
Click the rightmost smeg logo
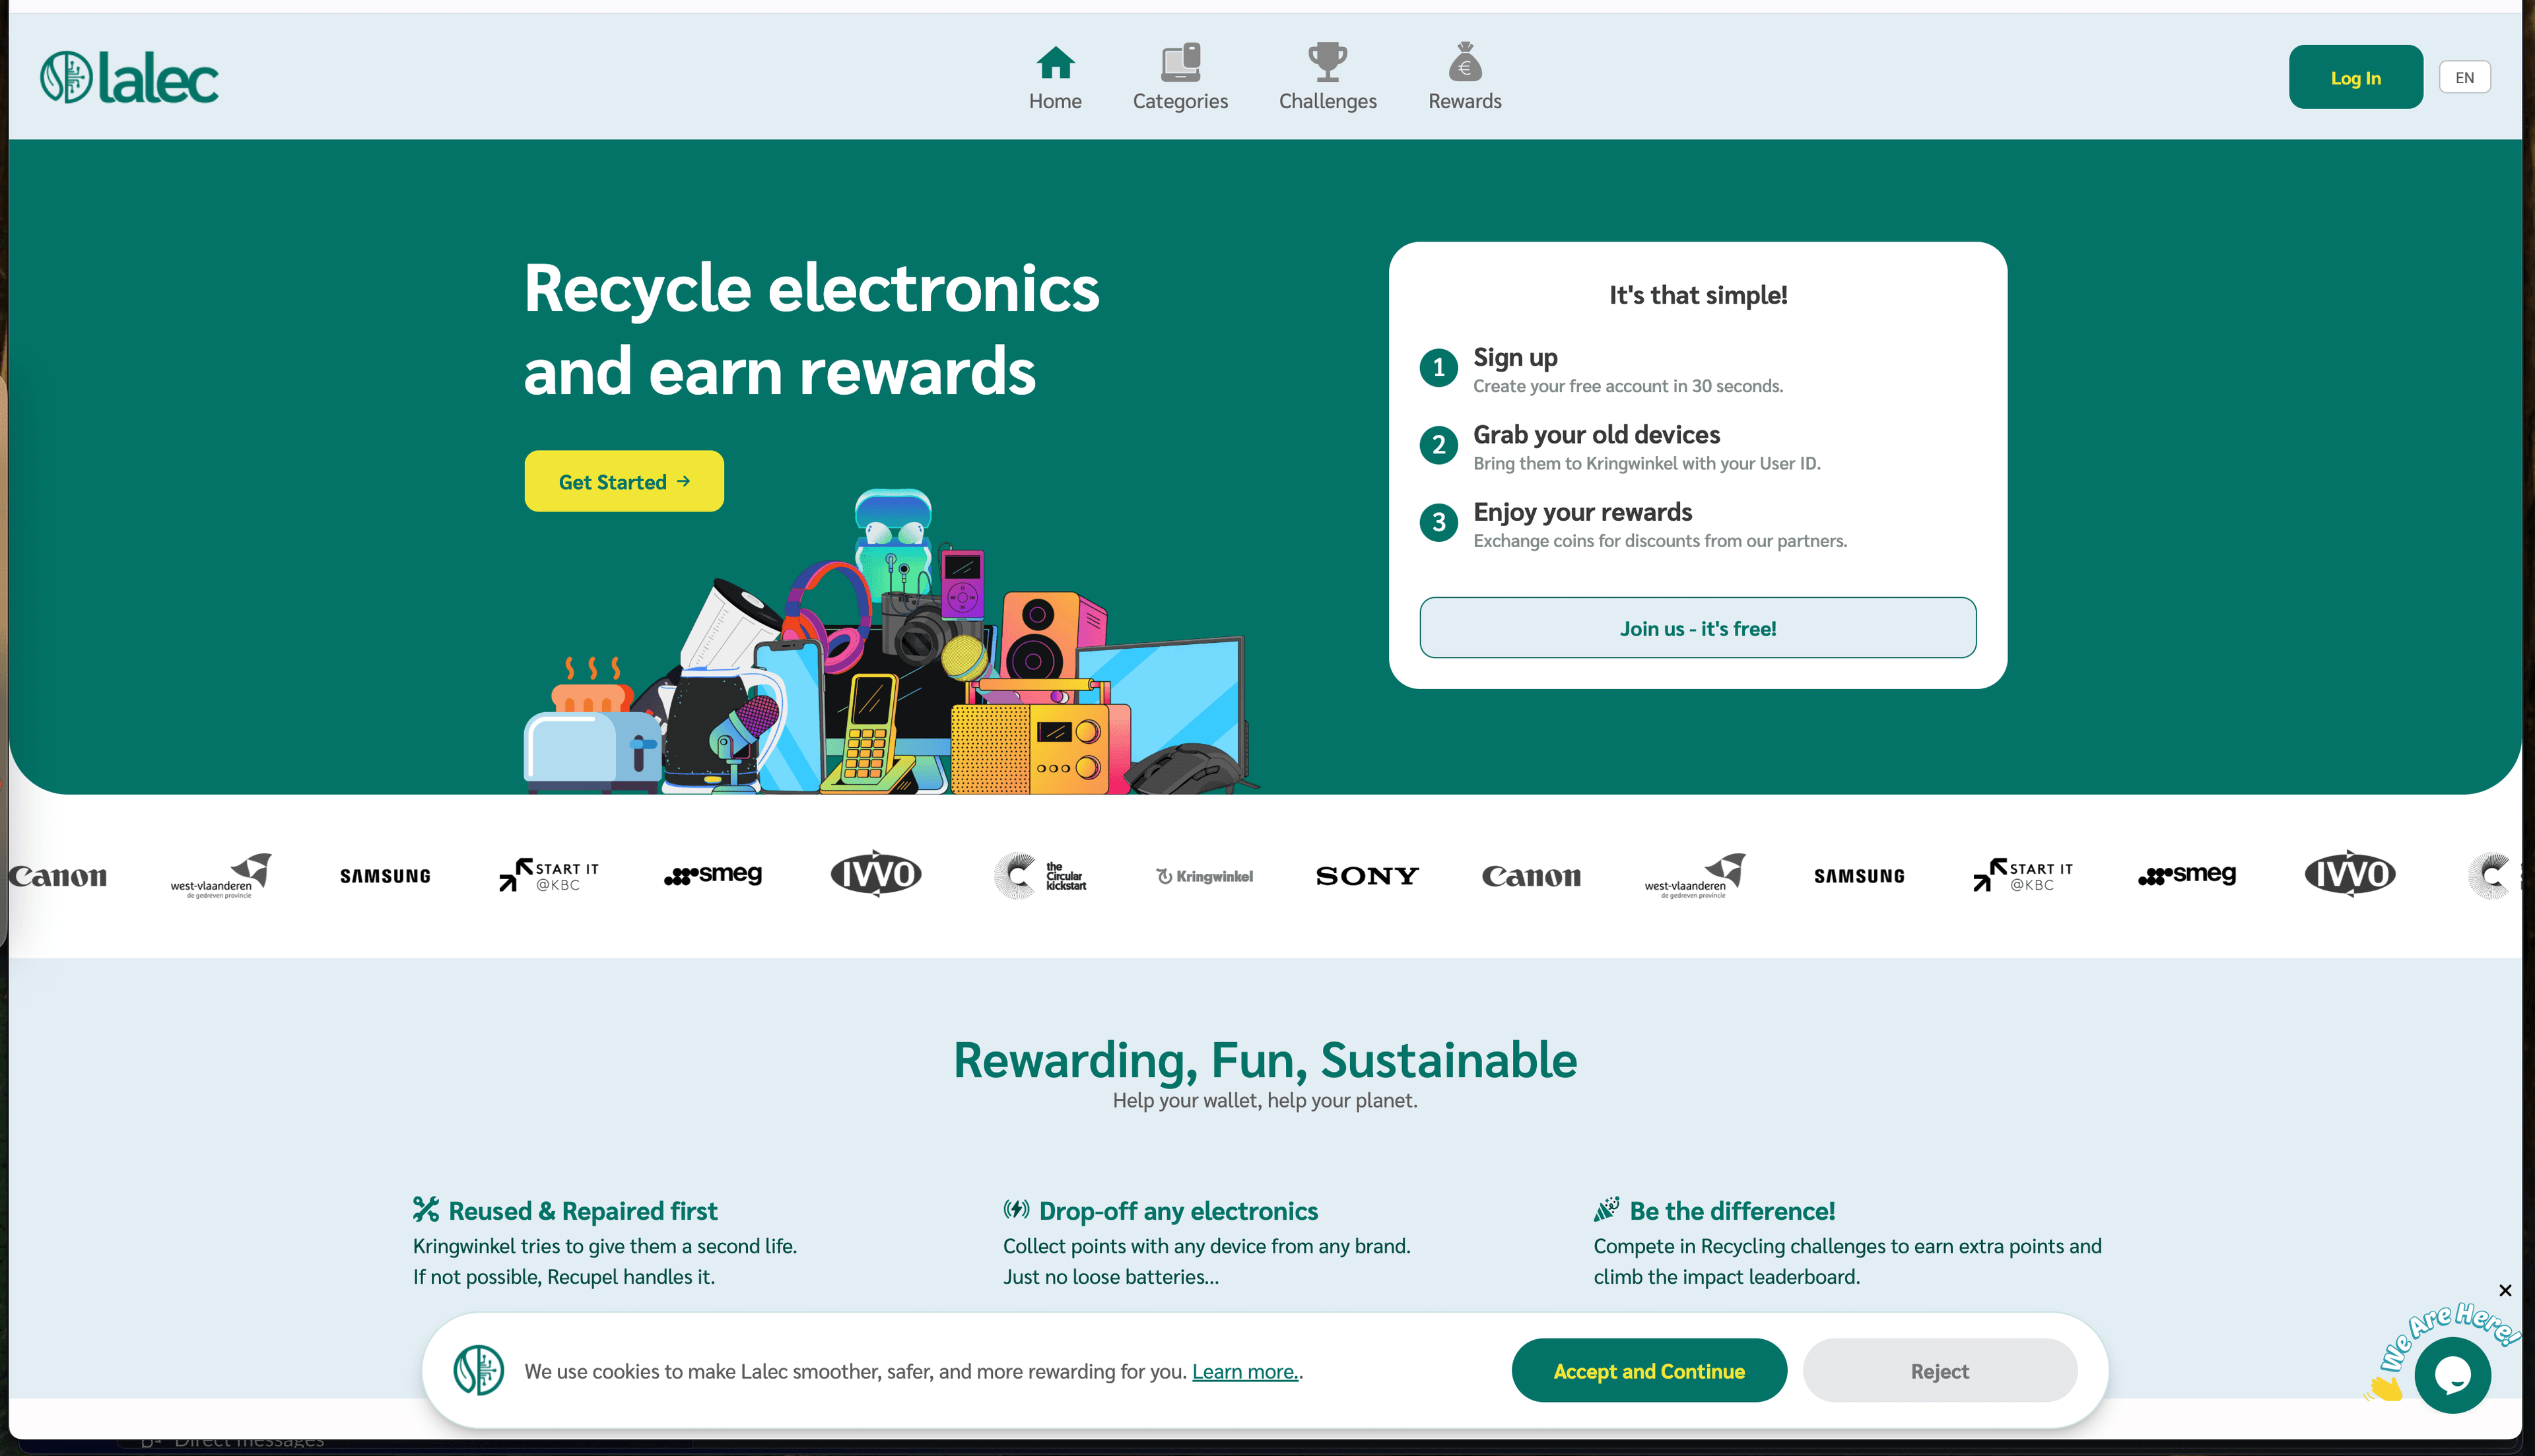[x=2187, y=875]
